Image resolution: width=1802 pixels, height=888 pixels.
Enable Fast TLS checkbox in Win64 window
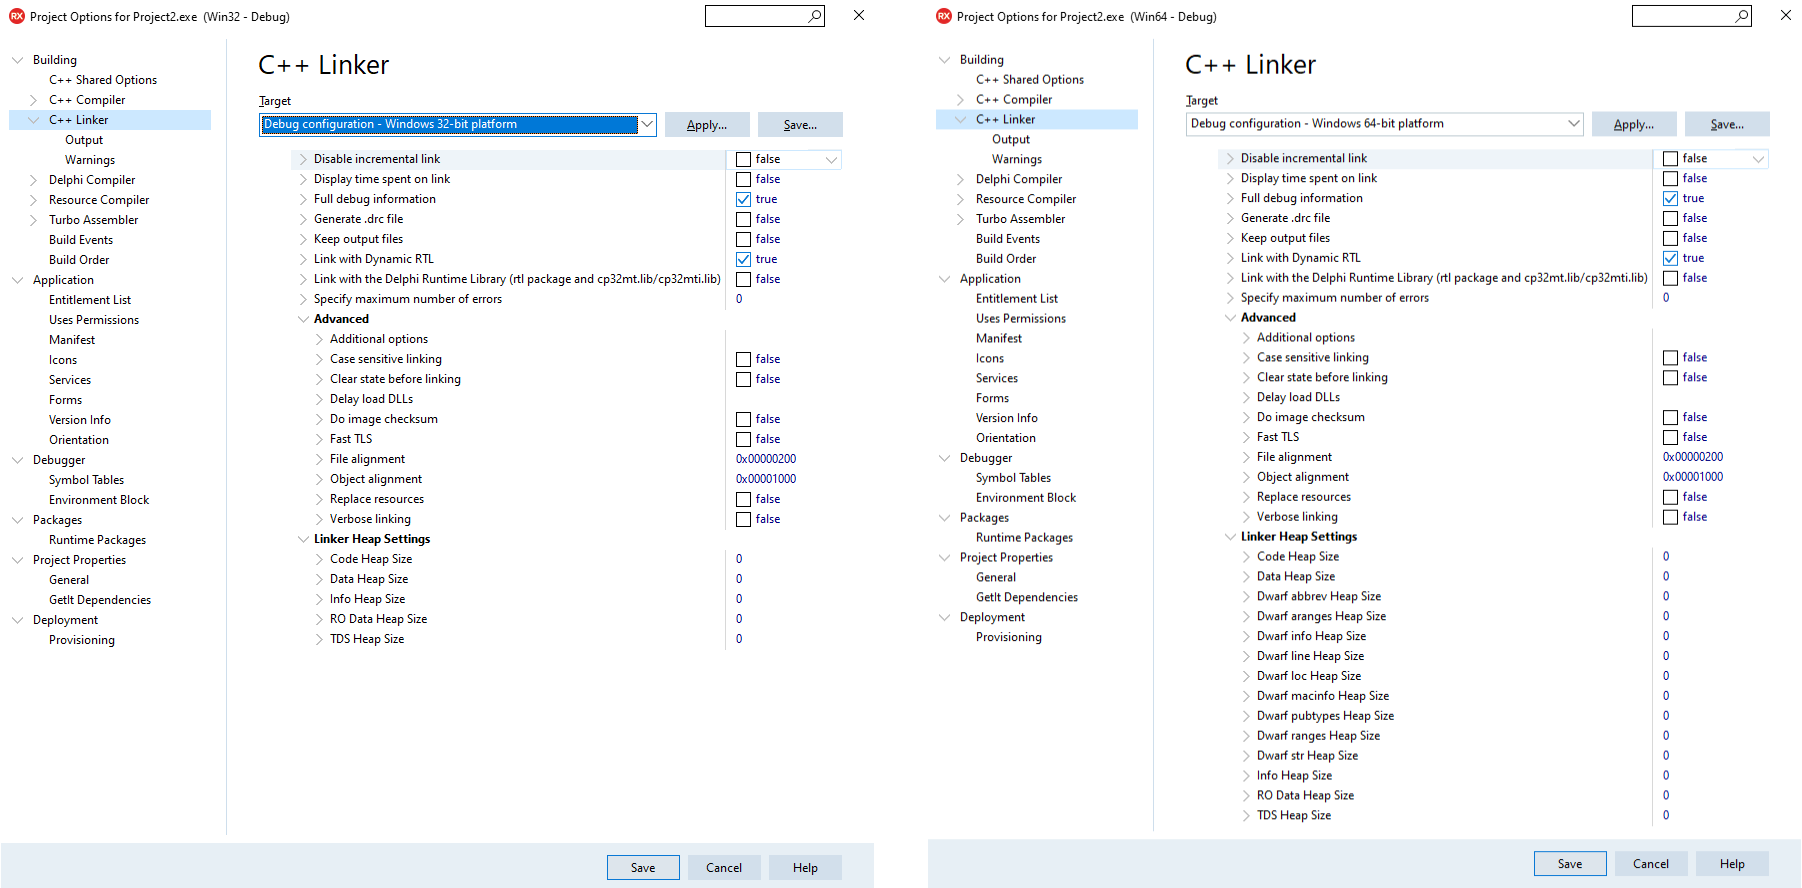(x=1670, y=437)
